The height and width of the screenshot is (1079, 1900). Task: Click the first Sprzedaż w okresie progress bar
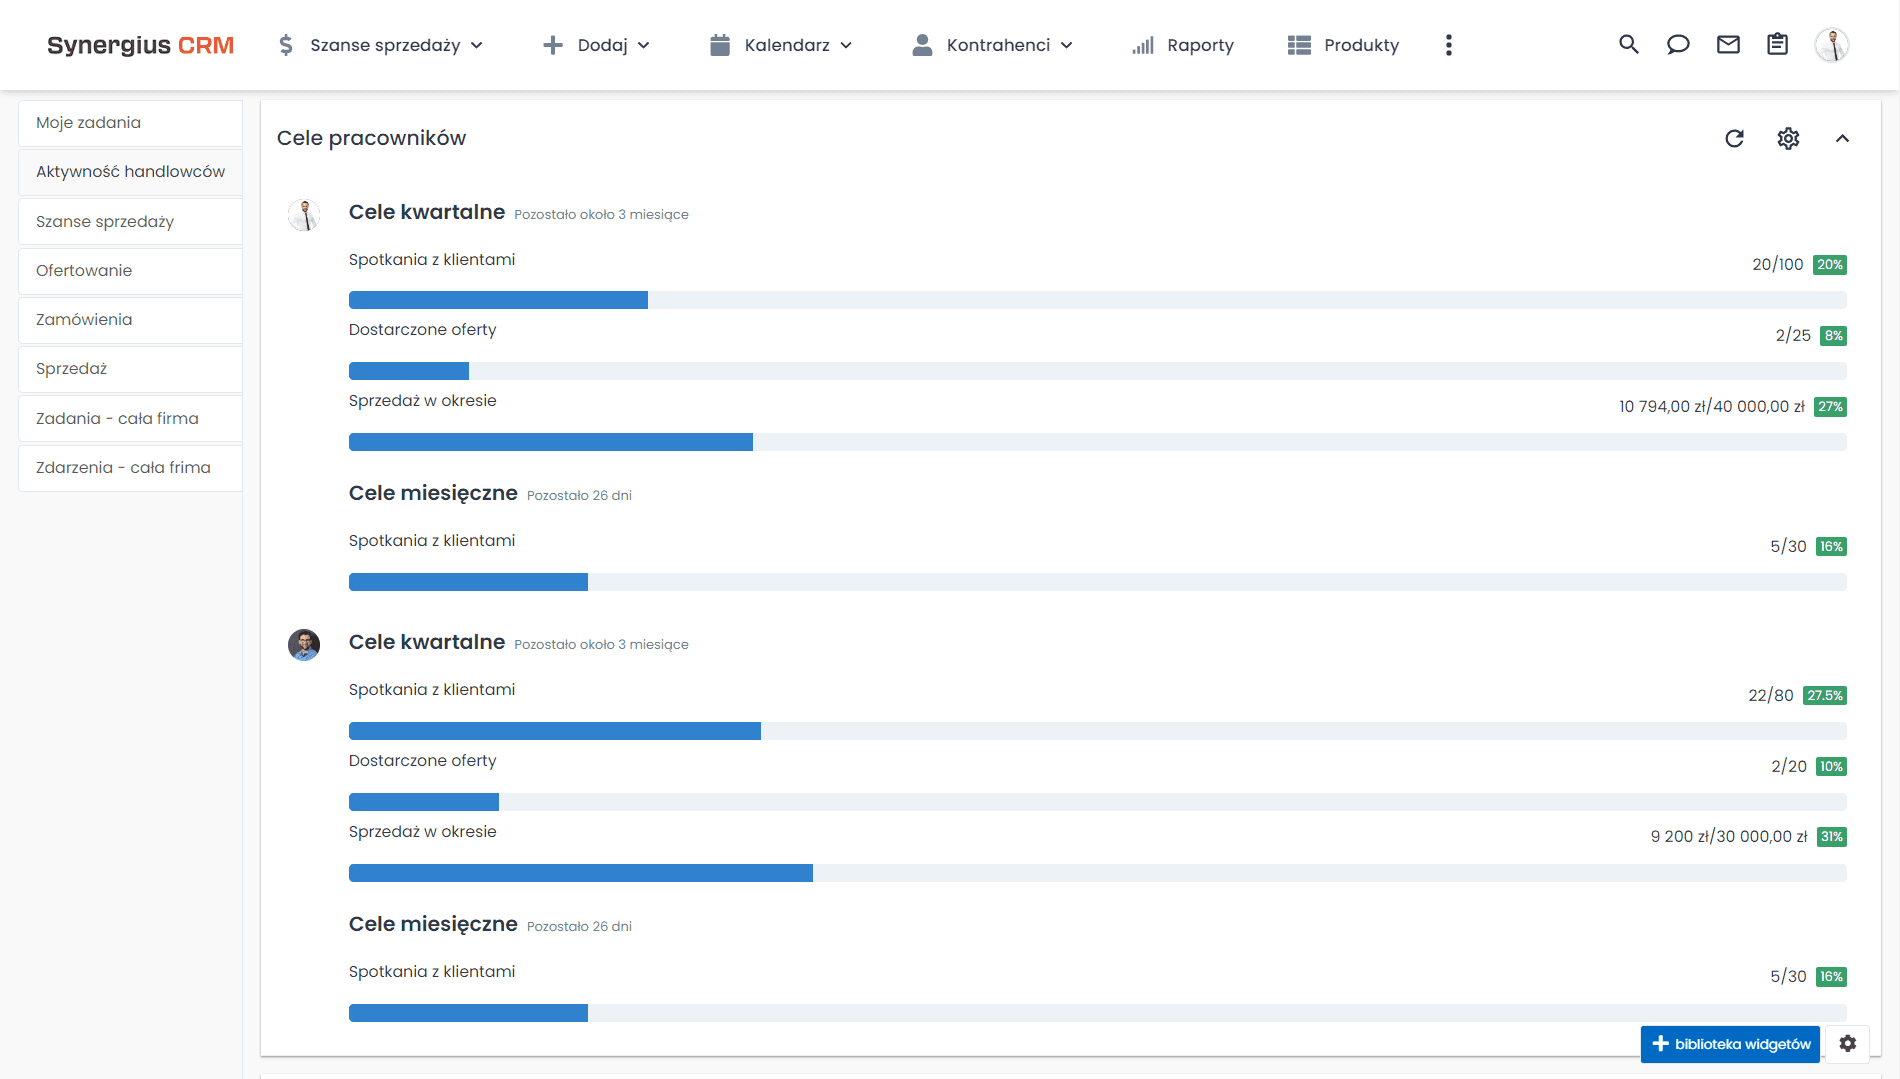click(x=1097, y=442)
